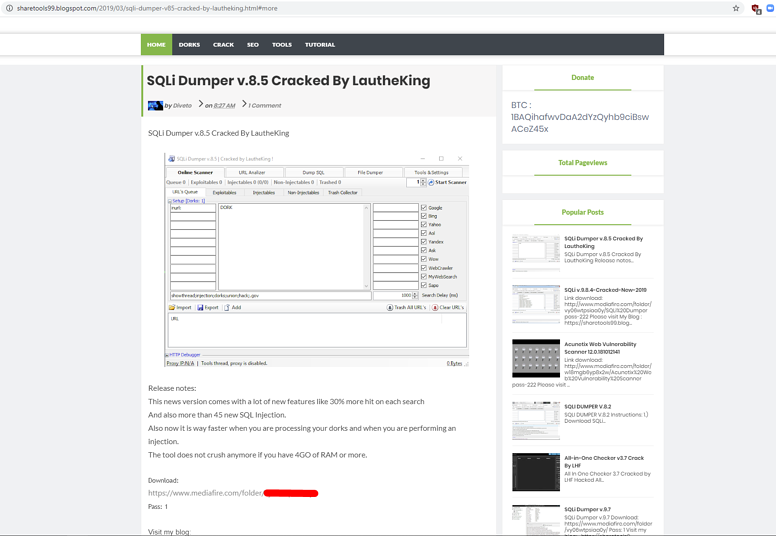Viewport: 776px width, 536px height.
Task: Open Acunetix Web Vulnerability Scanner post thumbnail
Action: tap(536, 358)
